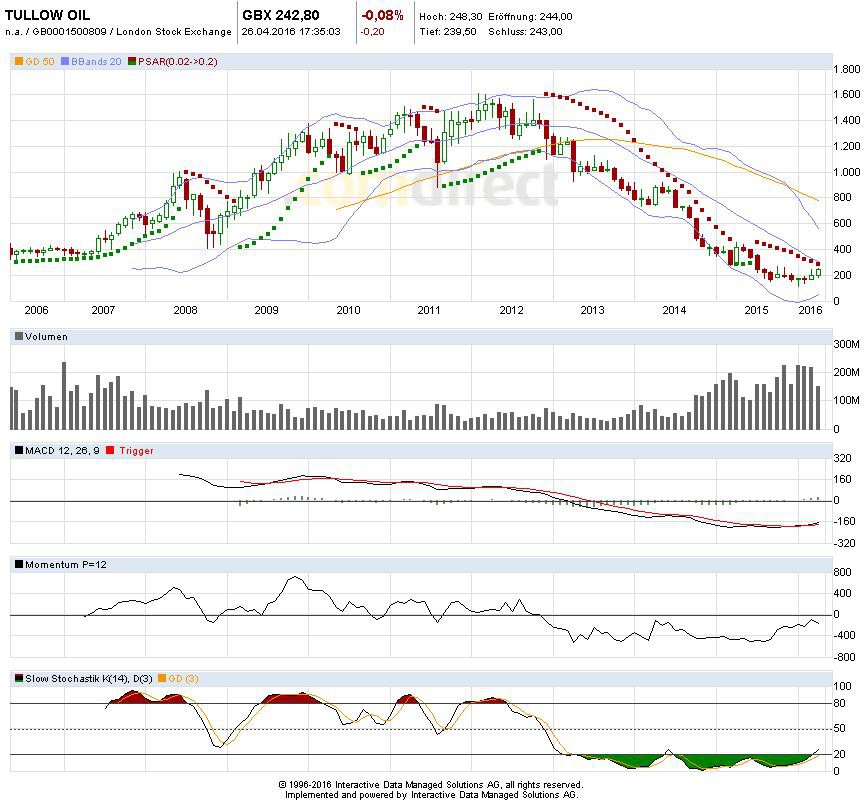This screenshot has width=864, height=800.
Task: Select the 2012 label on time axis
Action: click(x=511, y=310)
